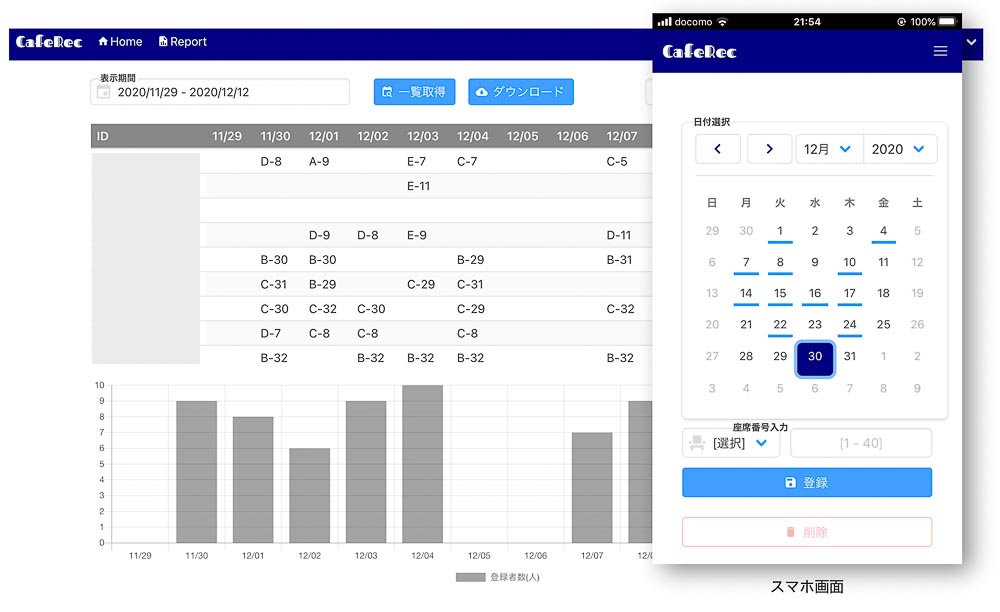Click the seat icon beside the seat selector
The height and width of the screenshot is (612, 1000).
[x=697, y=443]
